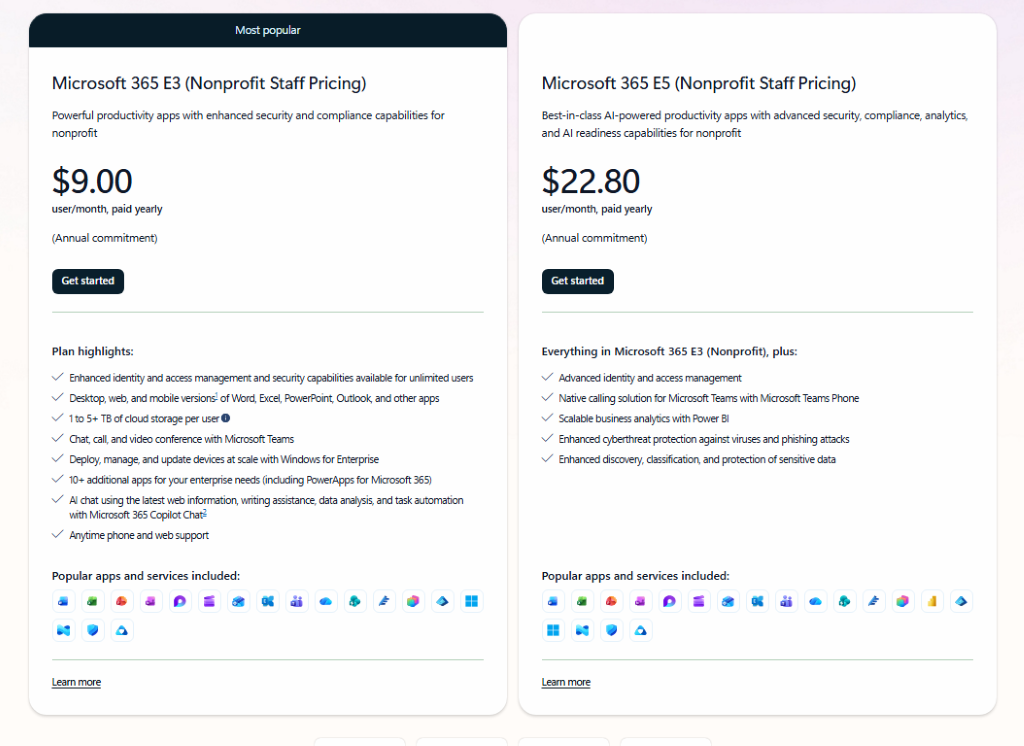The image size is (1024, 746).
Task: Select the SharePoint icon in the E3 card
Action: pos(355,601)
